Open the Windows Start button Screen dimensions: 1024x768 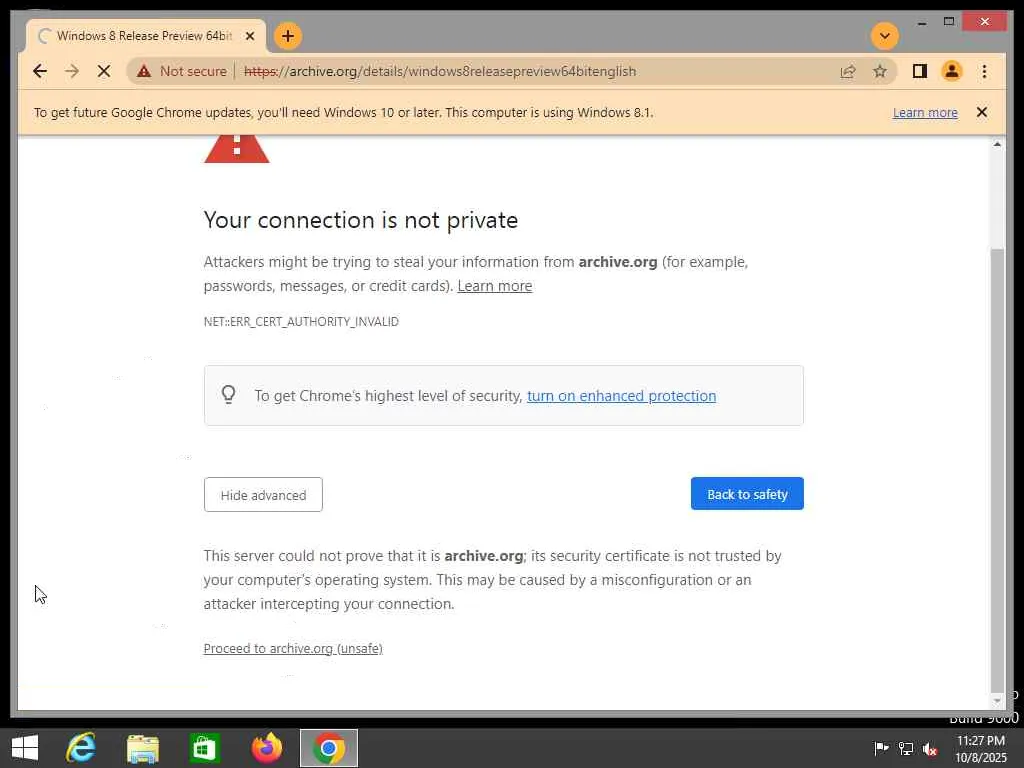click(25, 748)
